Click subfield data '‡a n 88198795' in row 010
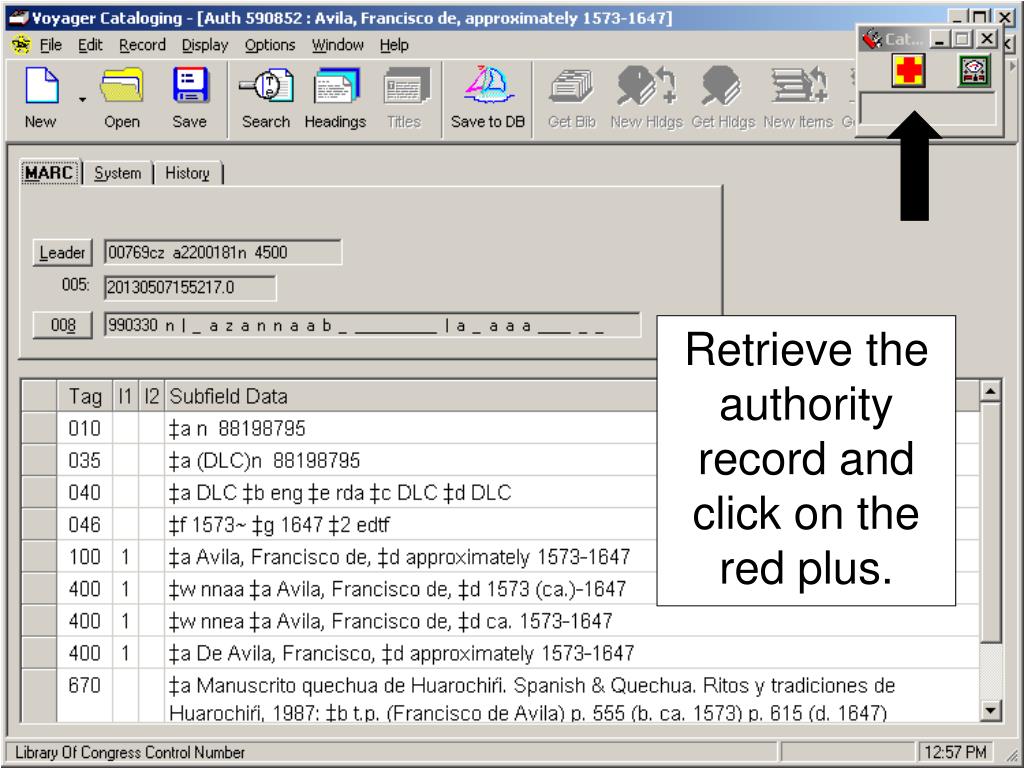Screen dimensions: 1024x768 coord(237,428)
